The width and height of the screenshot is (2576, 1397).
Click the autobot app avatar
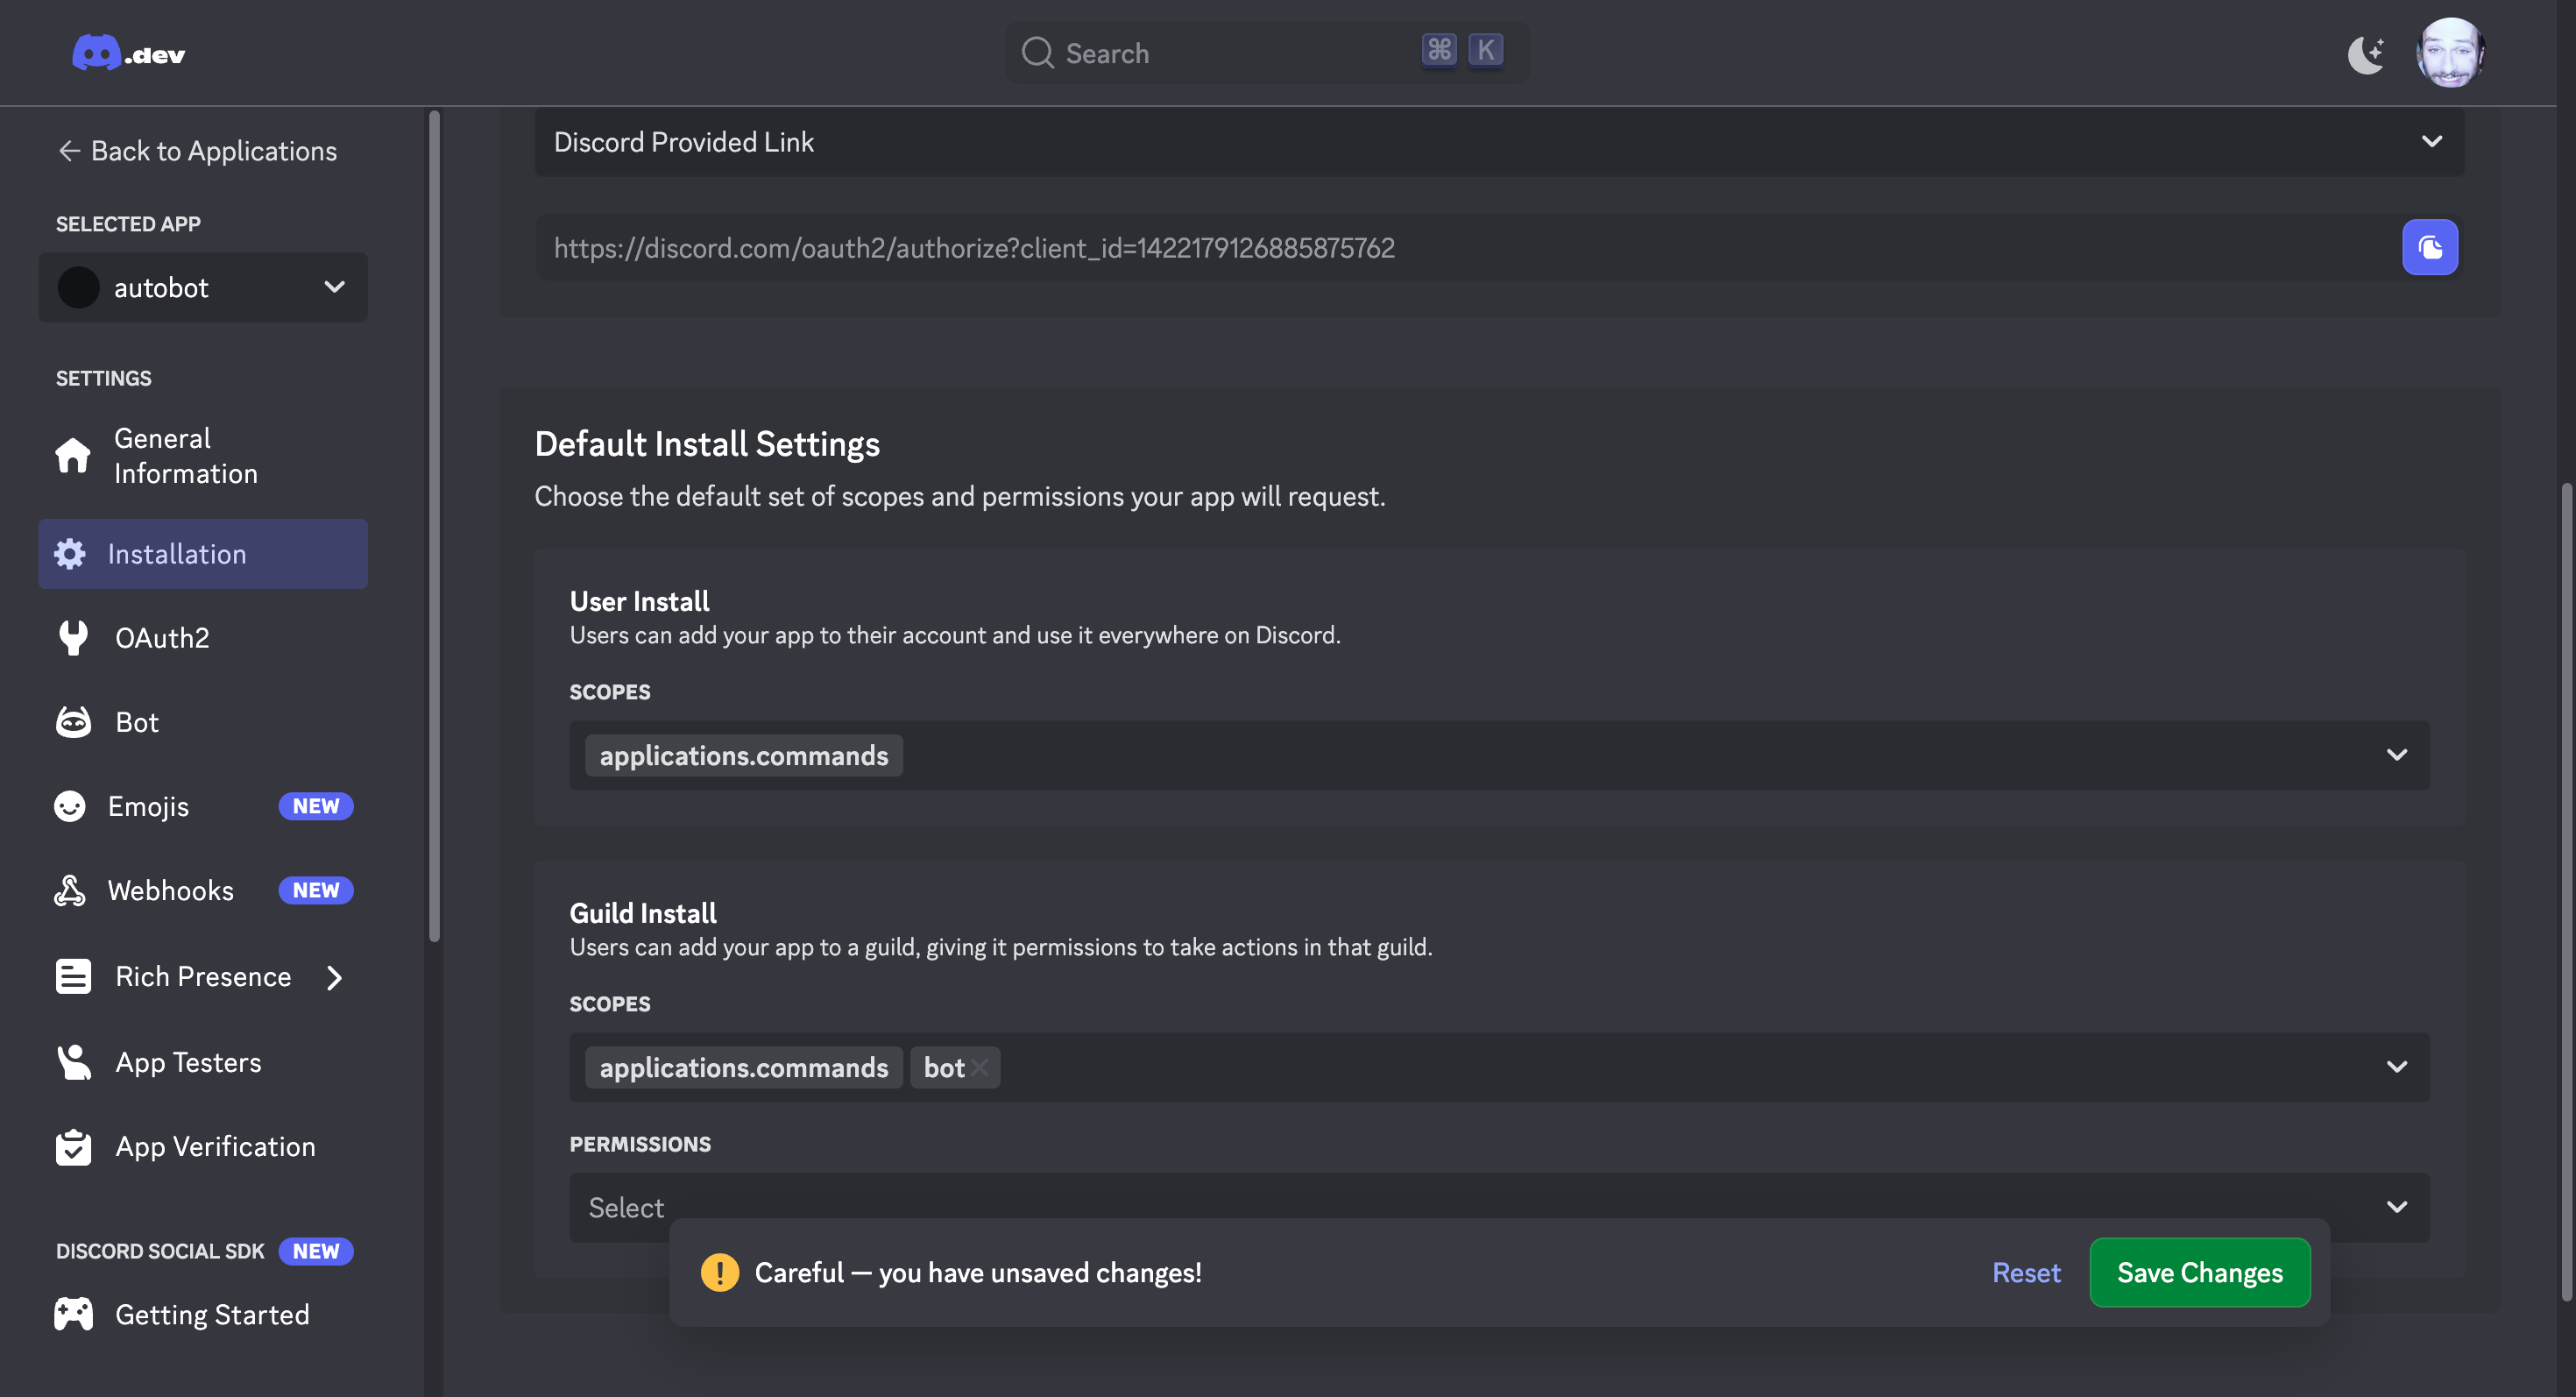78,288
